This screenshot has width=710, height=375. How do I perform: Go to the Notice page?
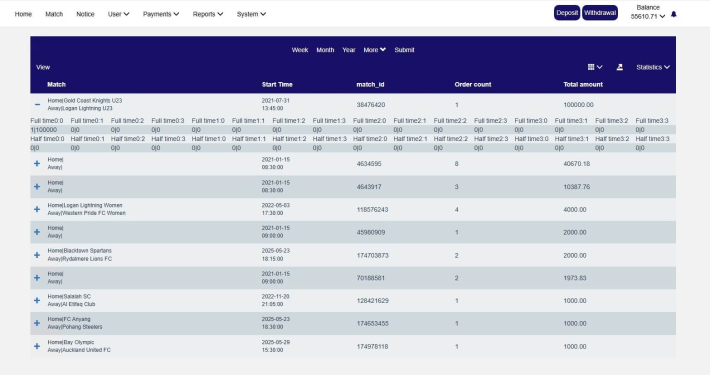point(85,14)
